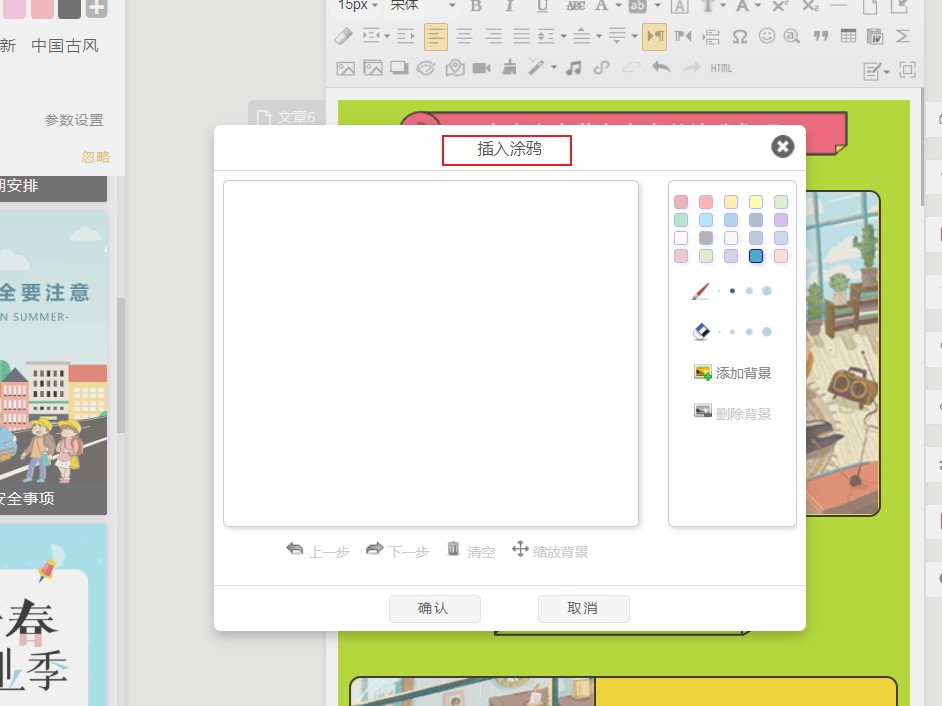Choose the largest brush size dot
The image size is (942, 706).
[767, 291]
